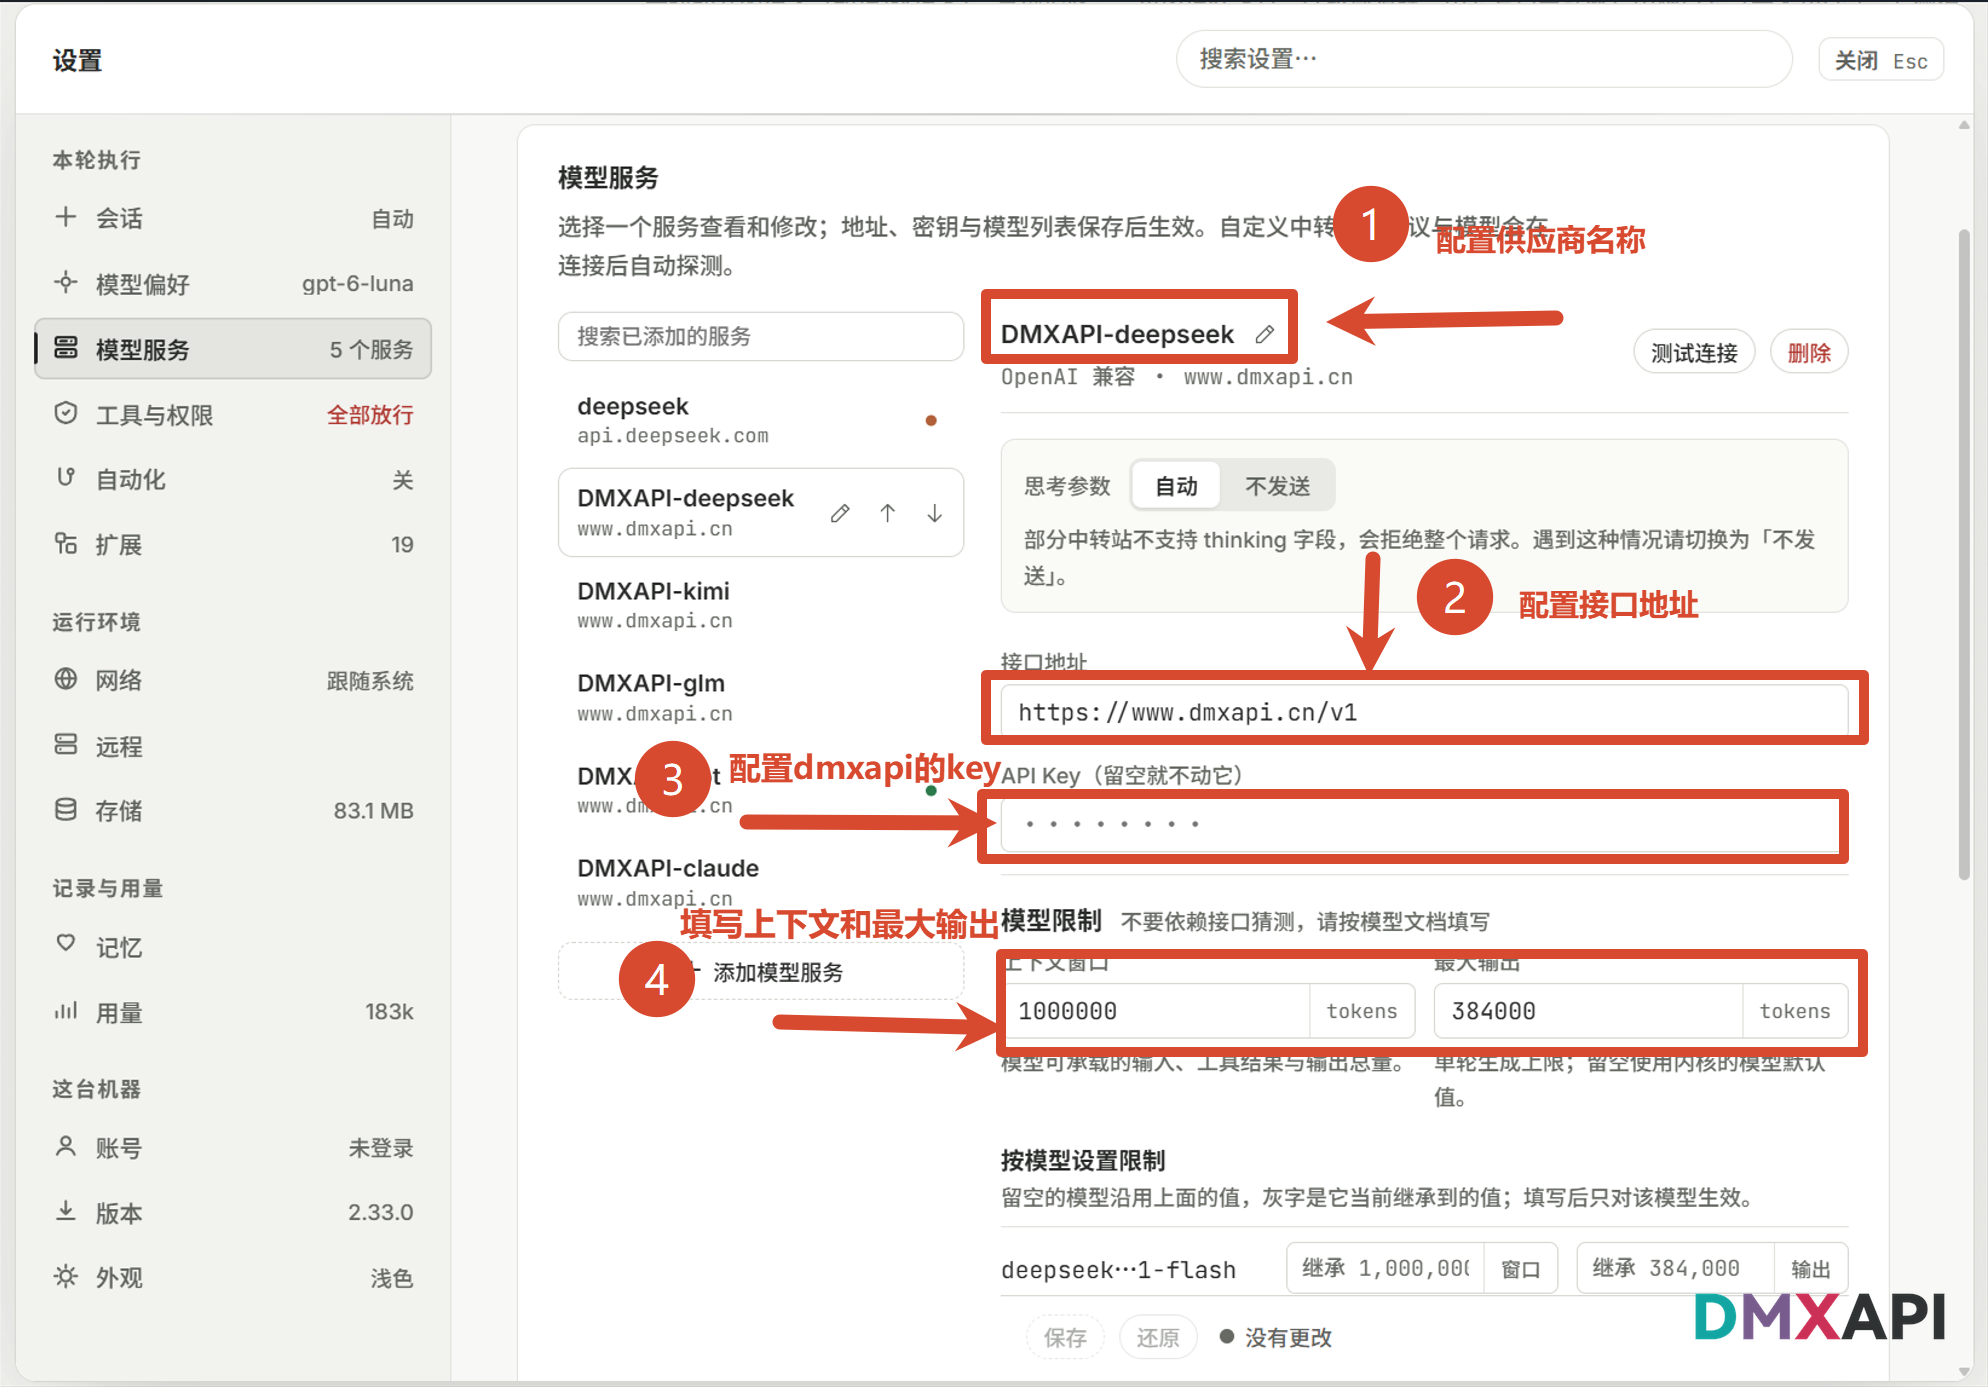Click the deepseek-flash 输出 limit field
The height and width of the screenshot is (1387, 1988).
pos(1676,1268)
